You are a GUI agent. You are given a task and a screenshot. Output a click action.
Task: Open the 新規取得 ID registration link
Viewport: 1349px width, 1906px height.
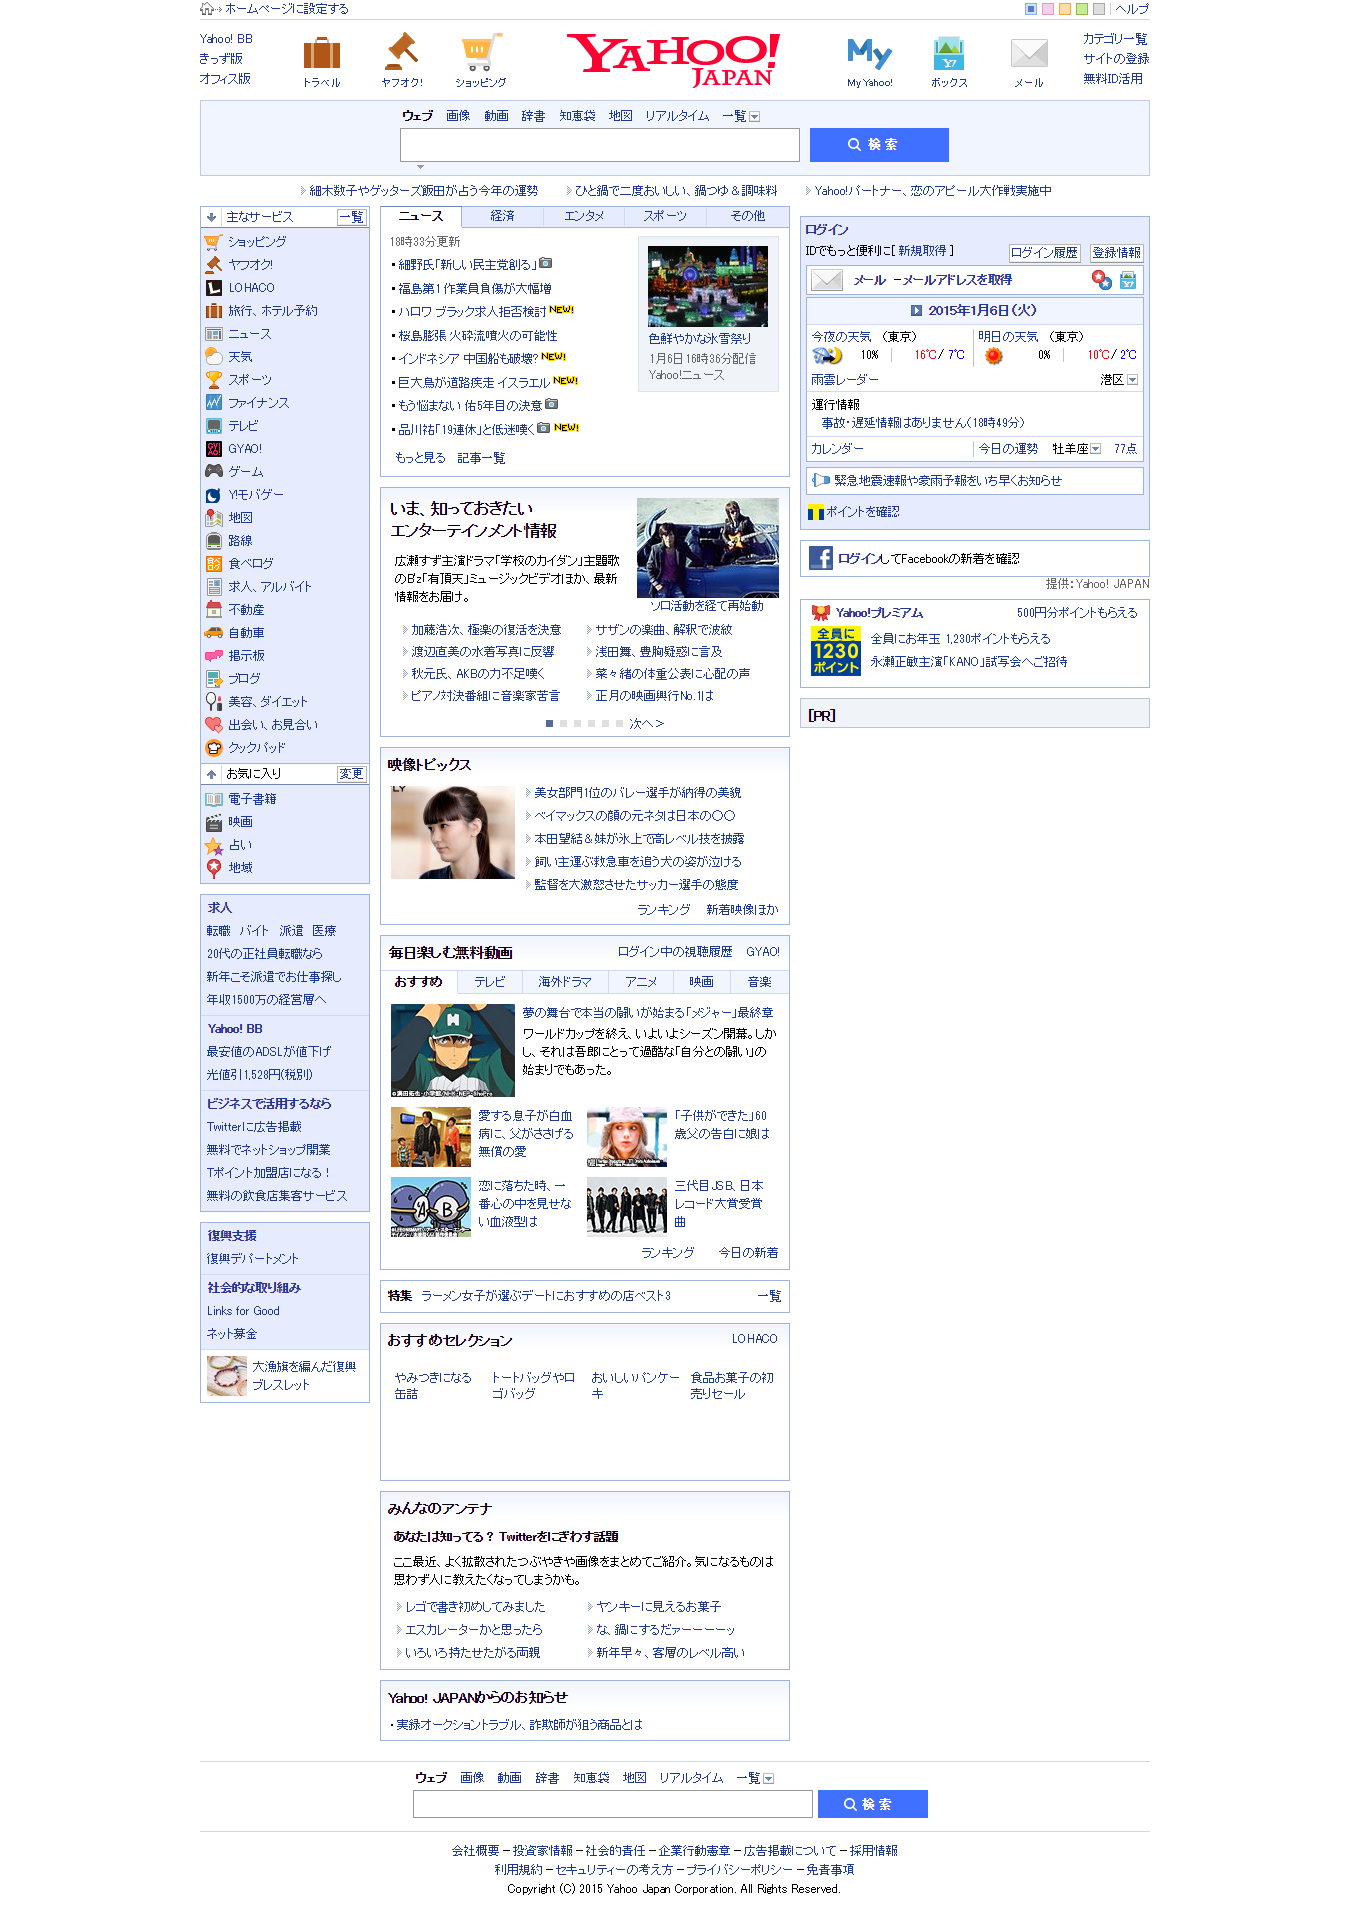point(922,251)
